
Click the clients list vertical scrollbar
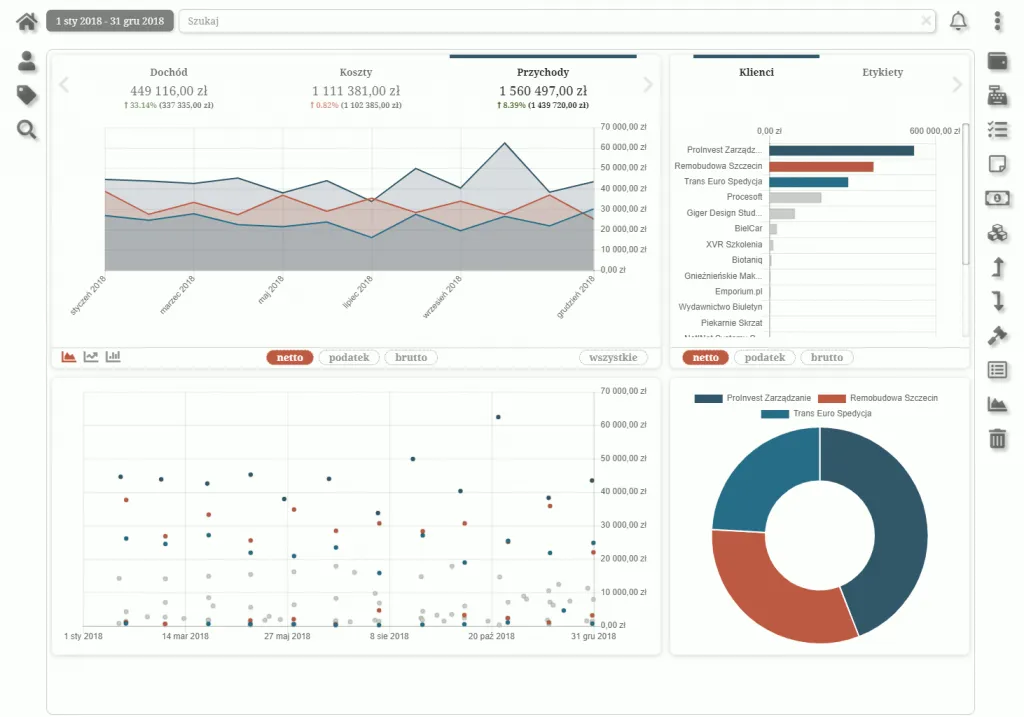tap(966, 194)
